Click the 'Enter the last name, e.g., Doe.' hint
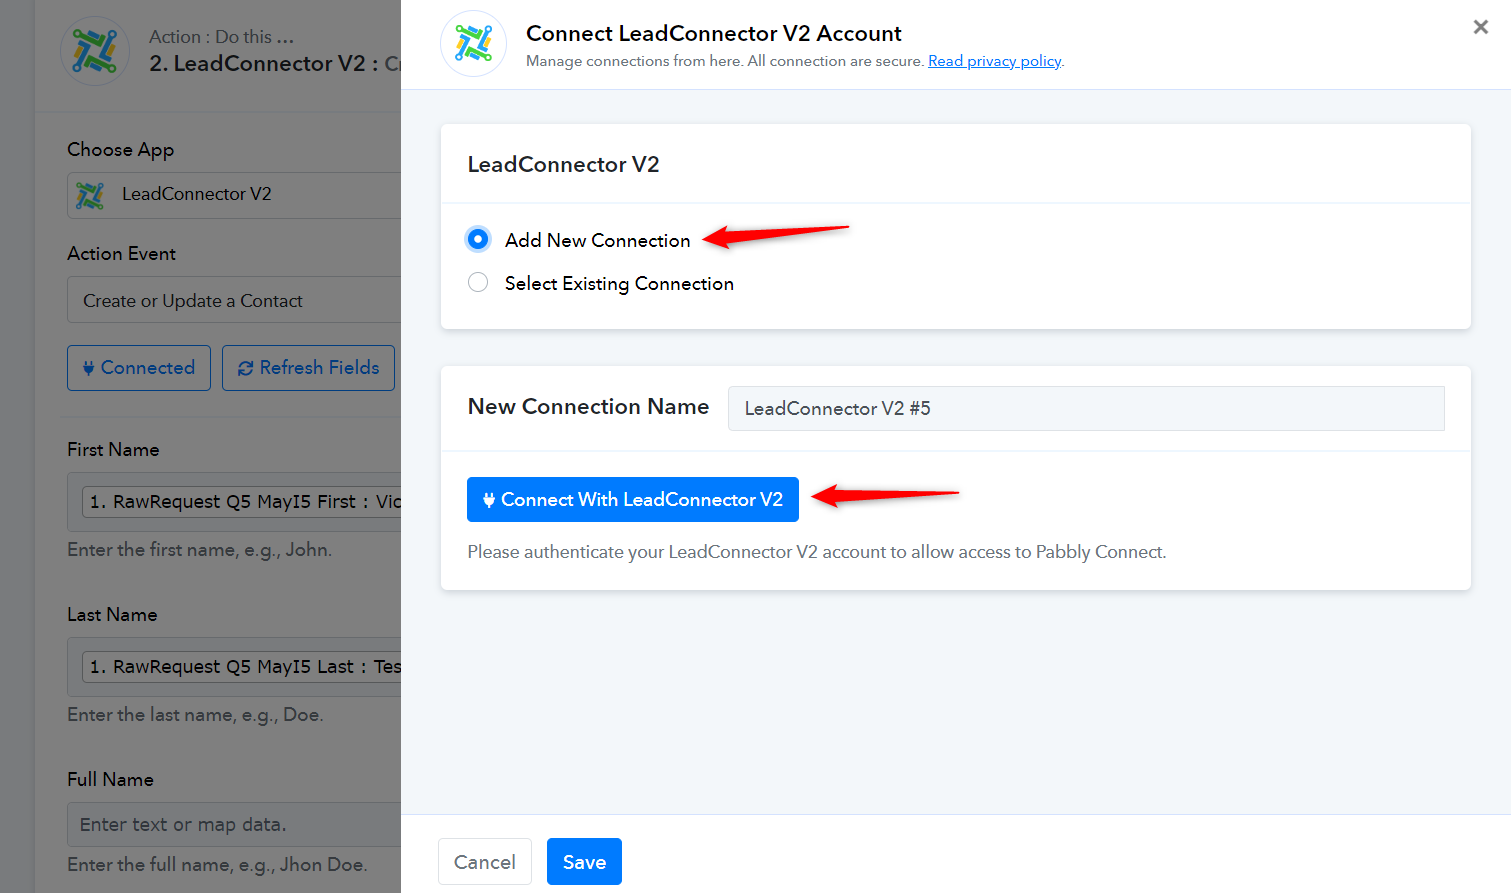Image resolution: width=1511 pixels, height=893 pixels. (x=195, y=715)
